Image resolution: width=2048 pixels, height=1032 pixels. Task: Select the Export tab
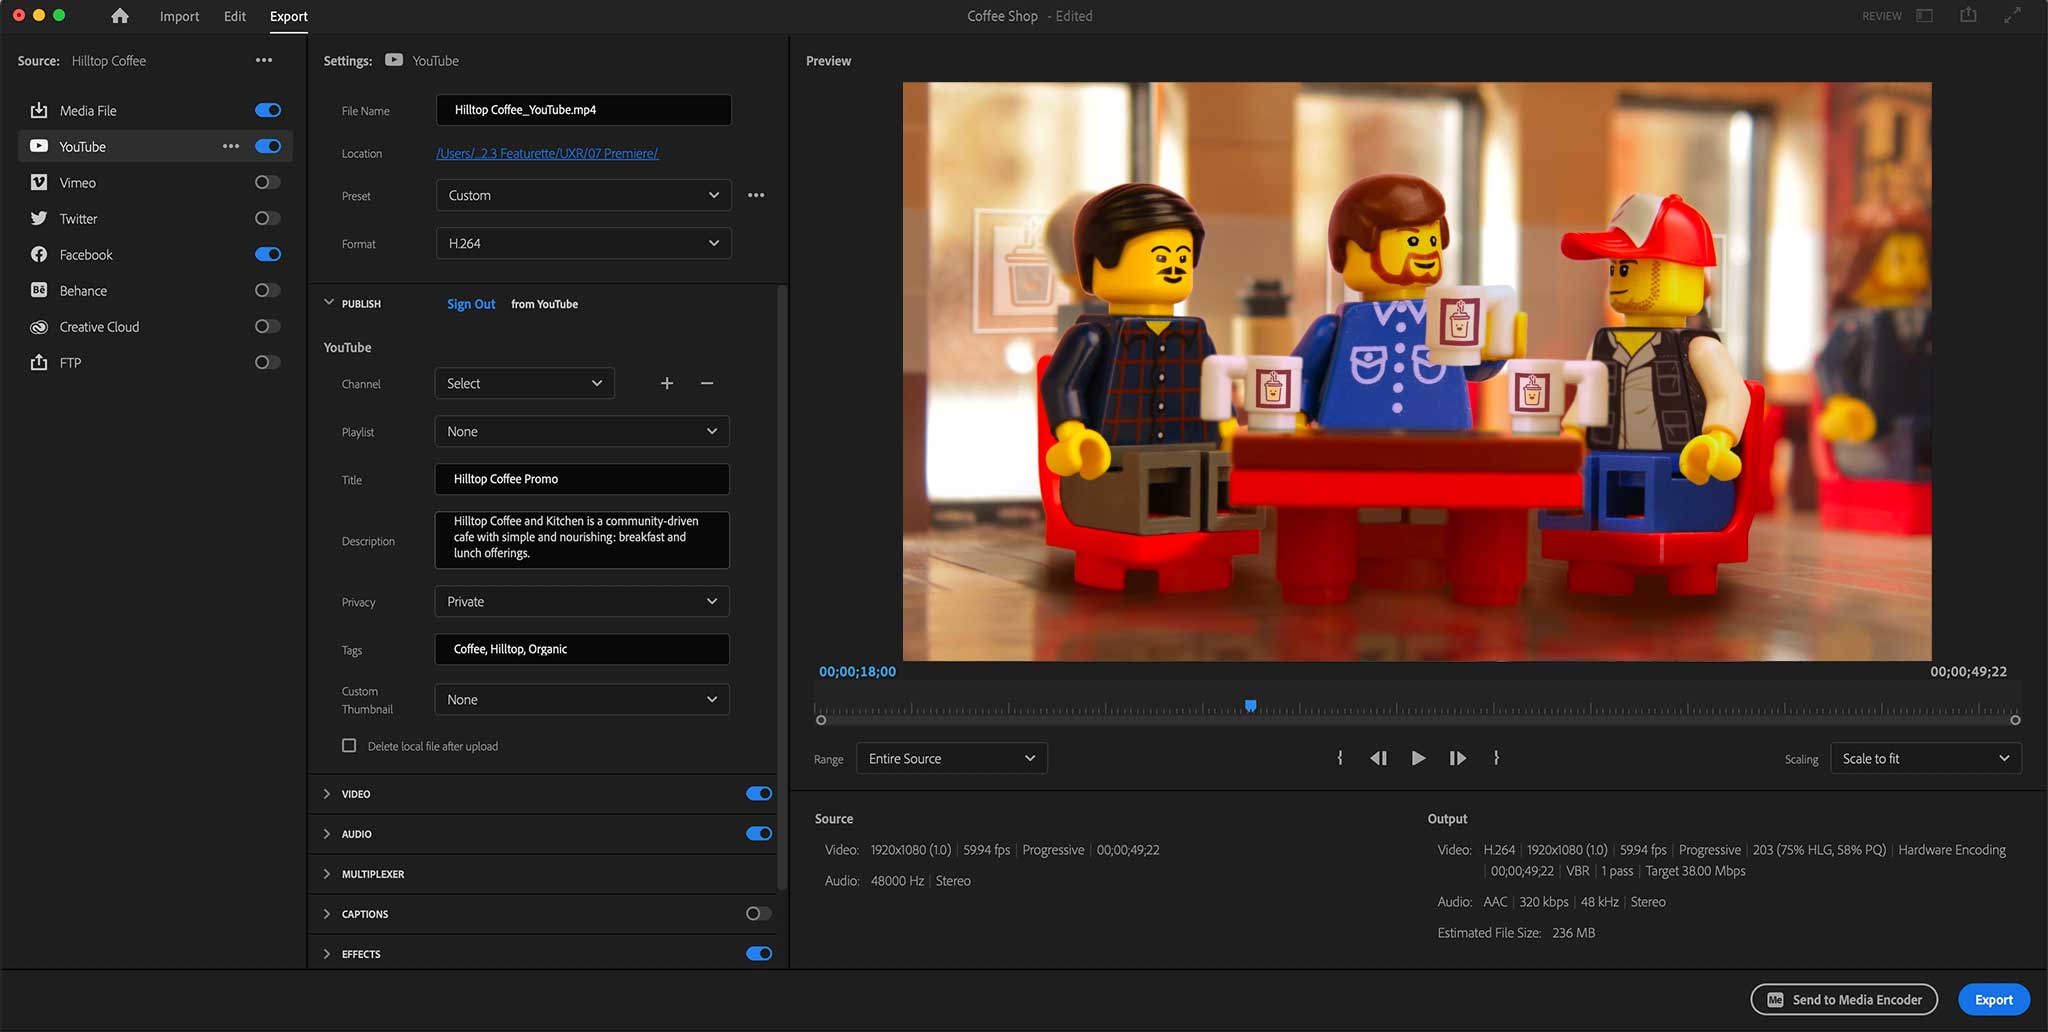coord(289,16)
